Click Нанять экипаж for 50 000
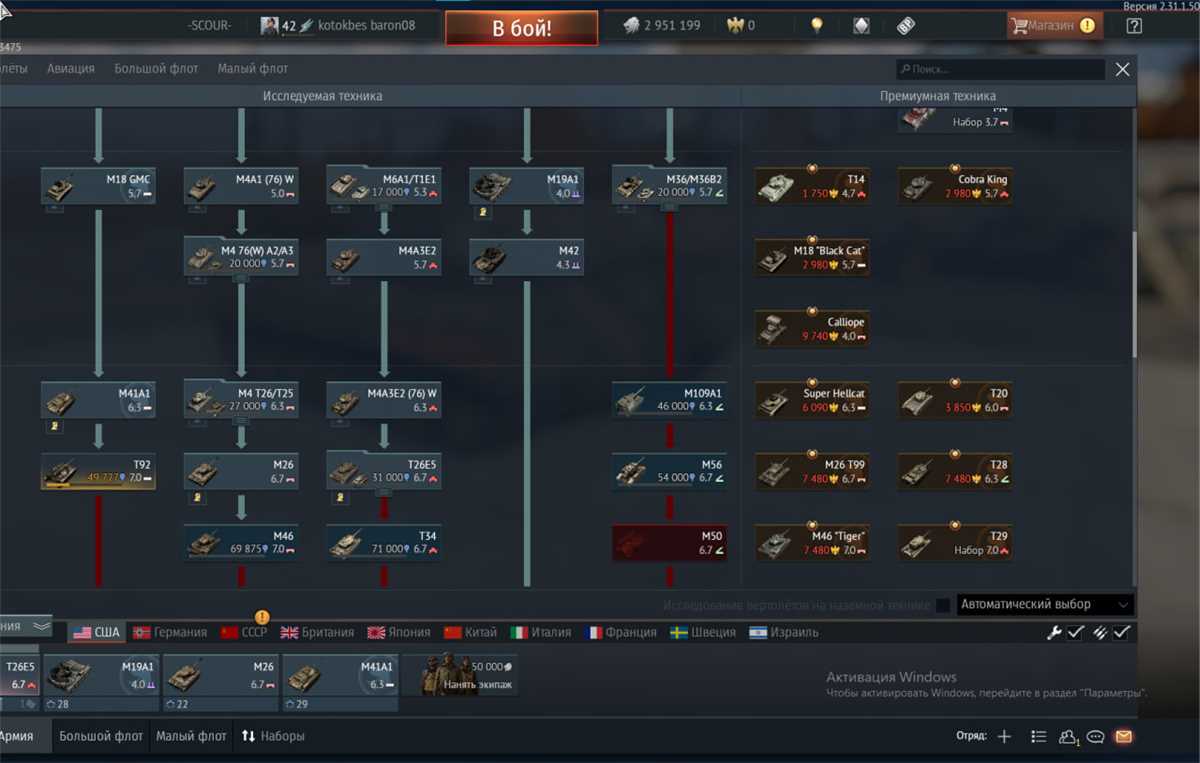This screenshot has width=1200, height=763. 461,675
